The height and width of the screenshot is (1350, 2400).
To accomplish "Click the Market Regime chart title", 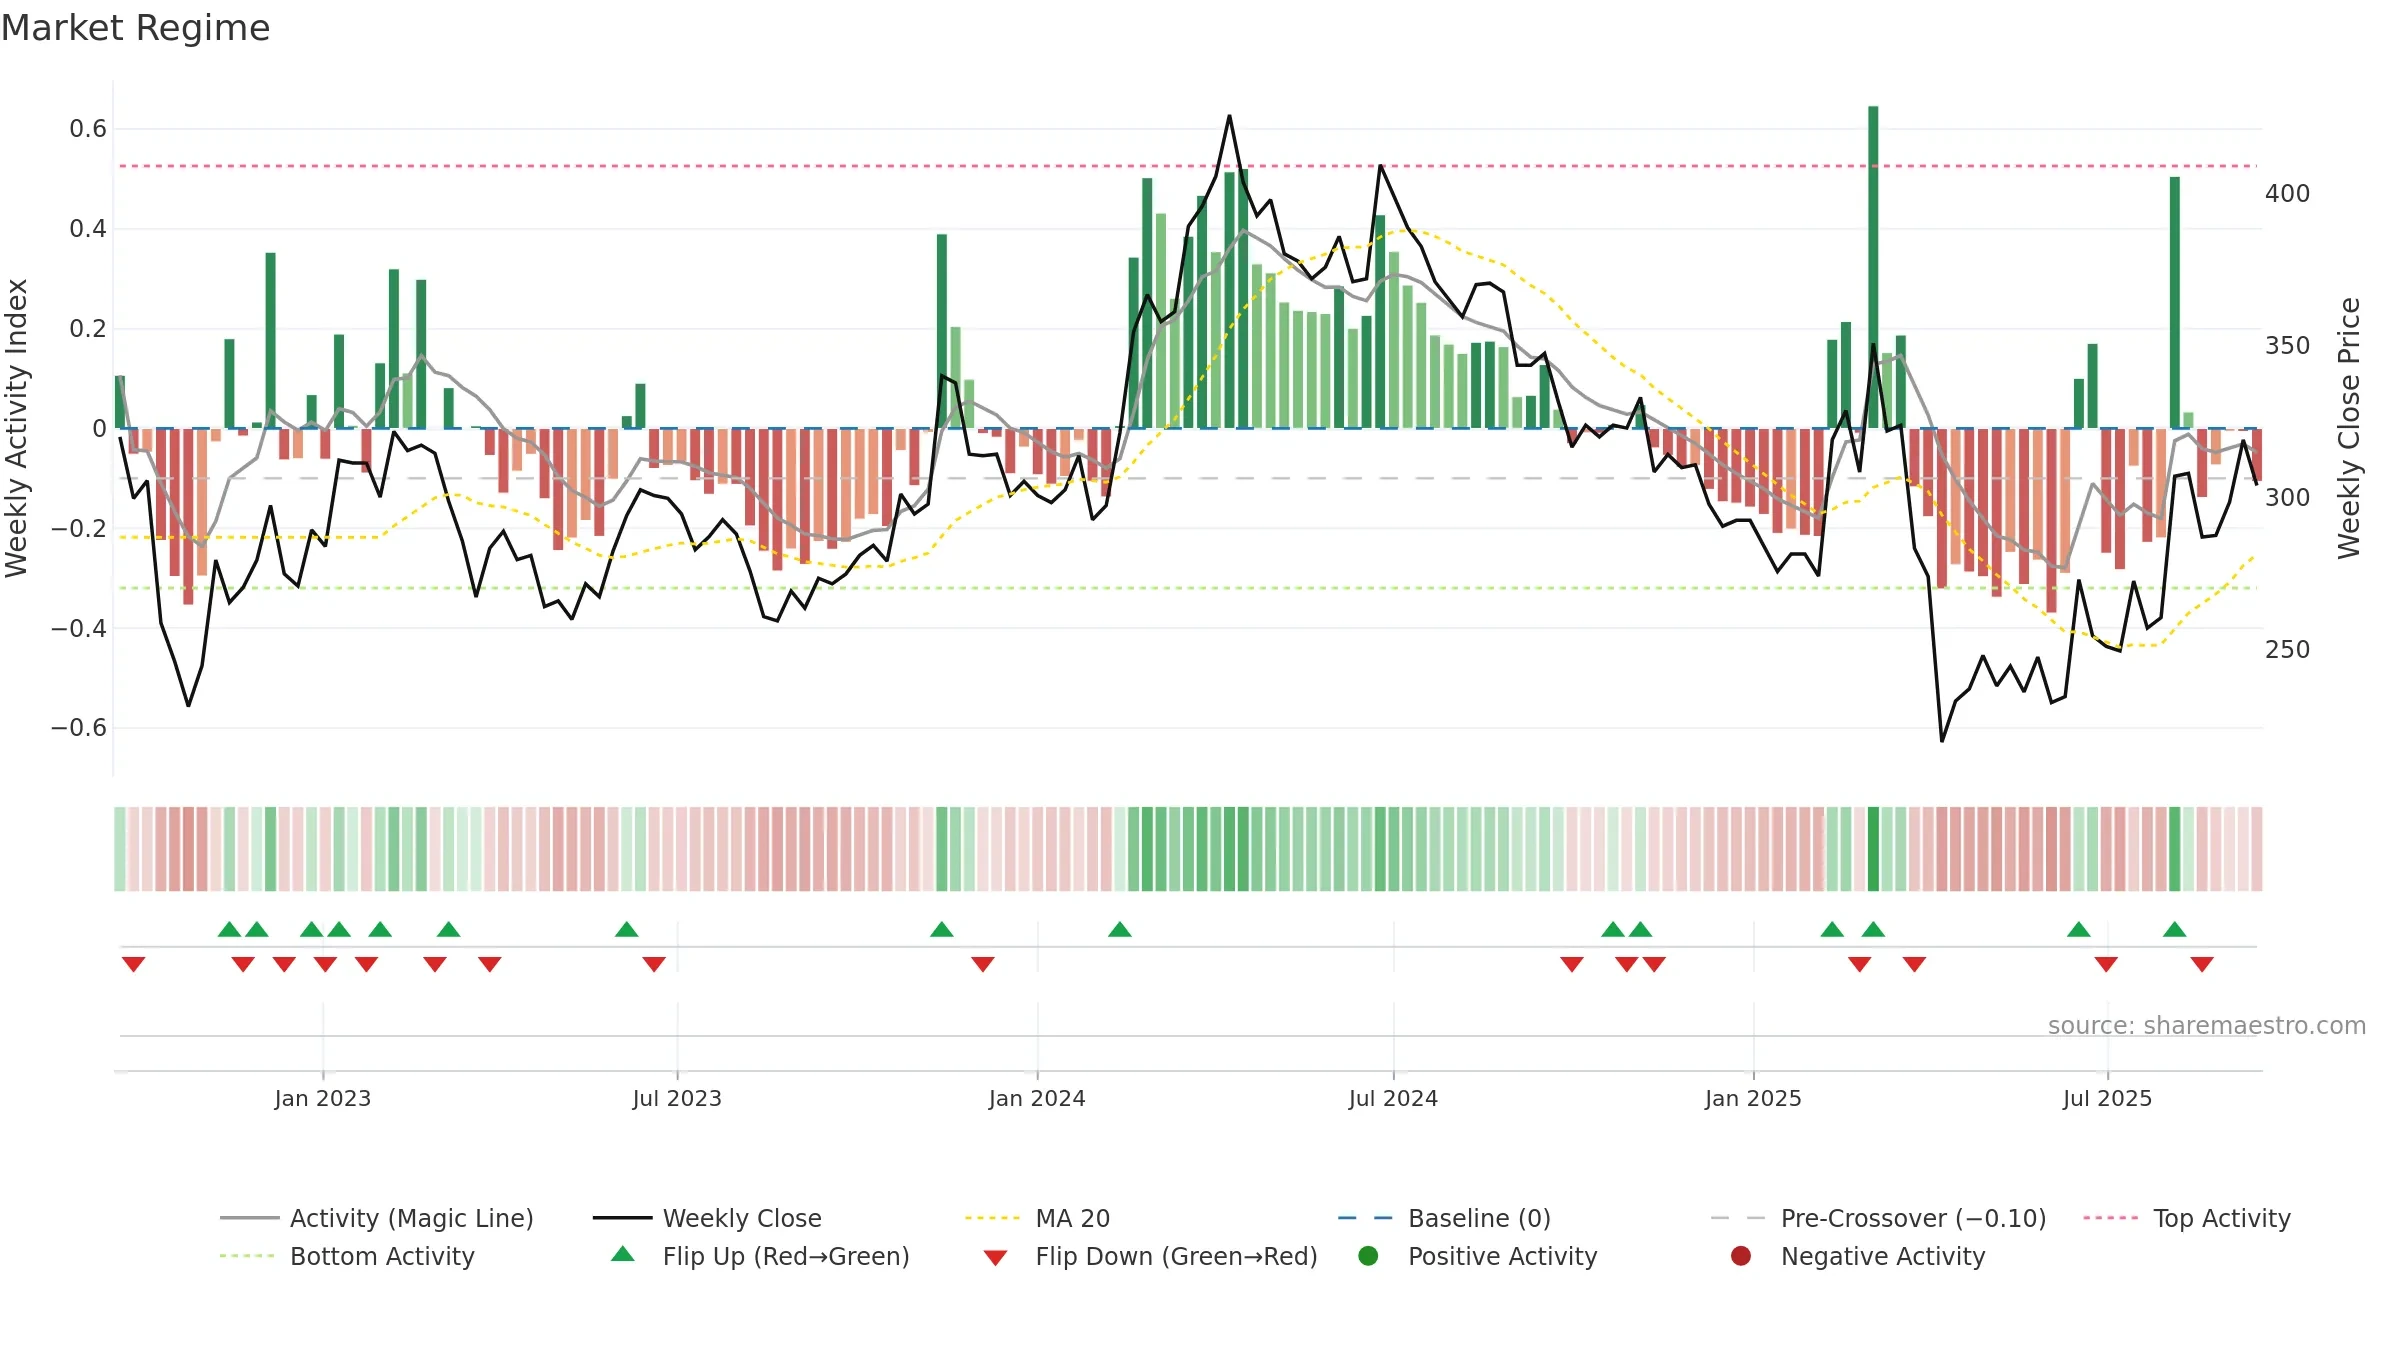I will click(x=135, y=27).
